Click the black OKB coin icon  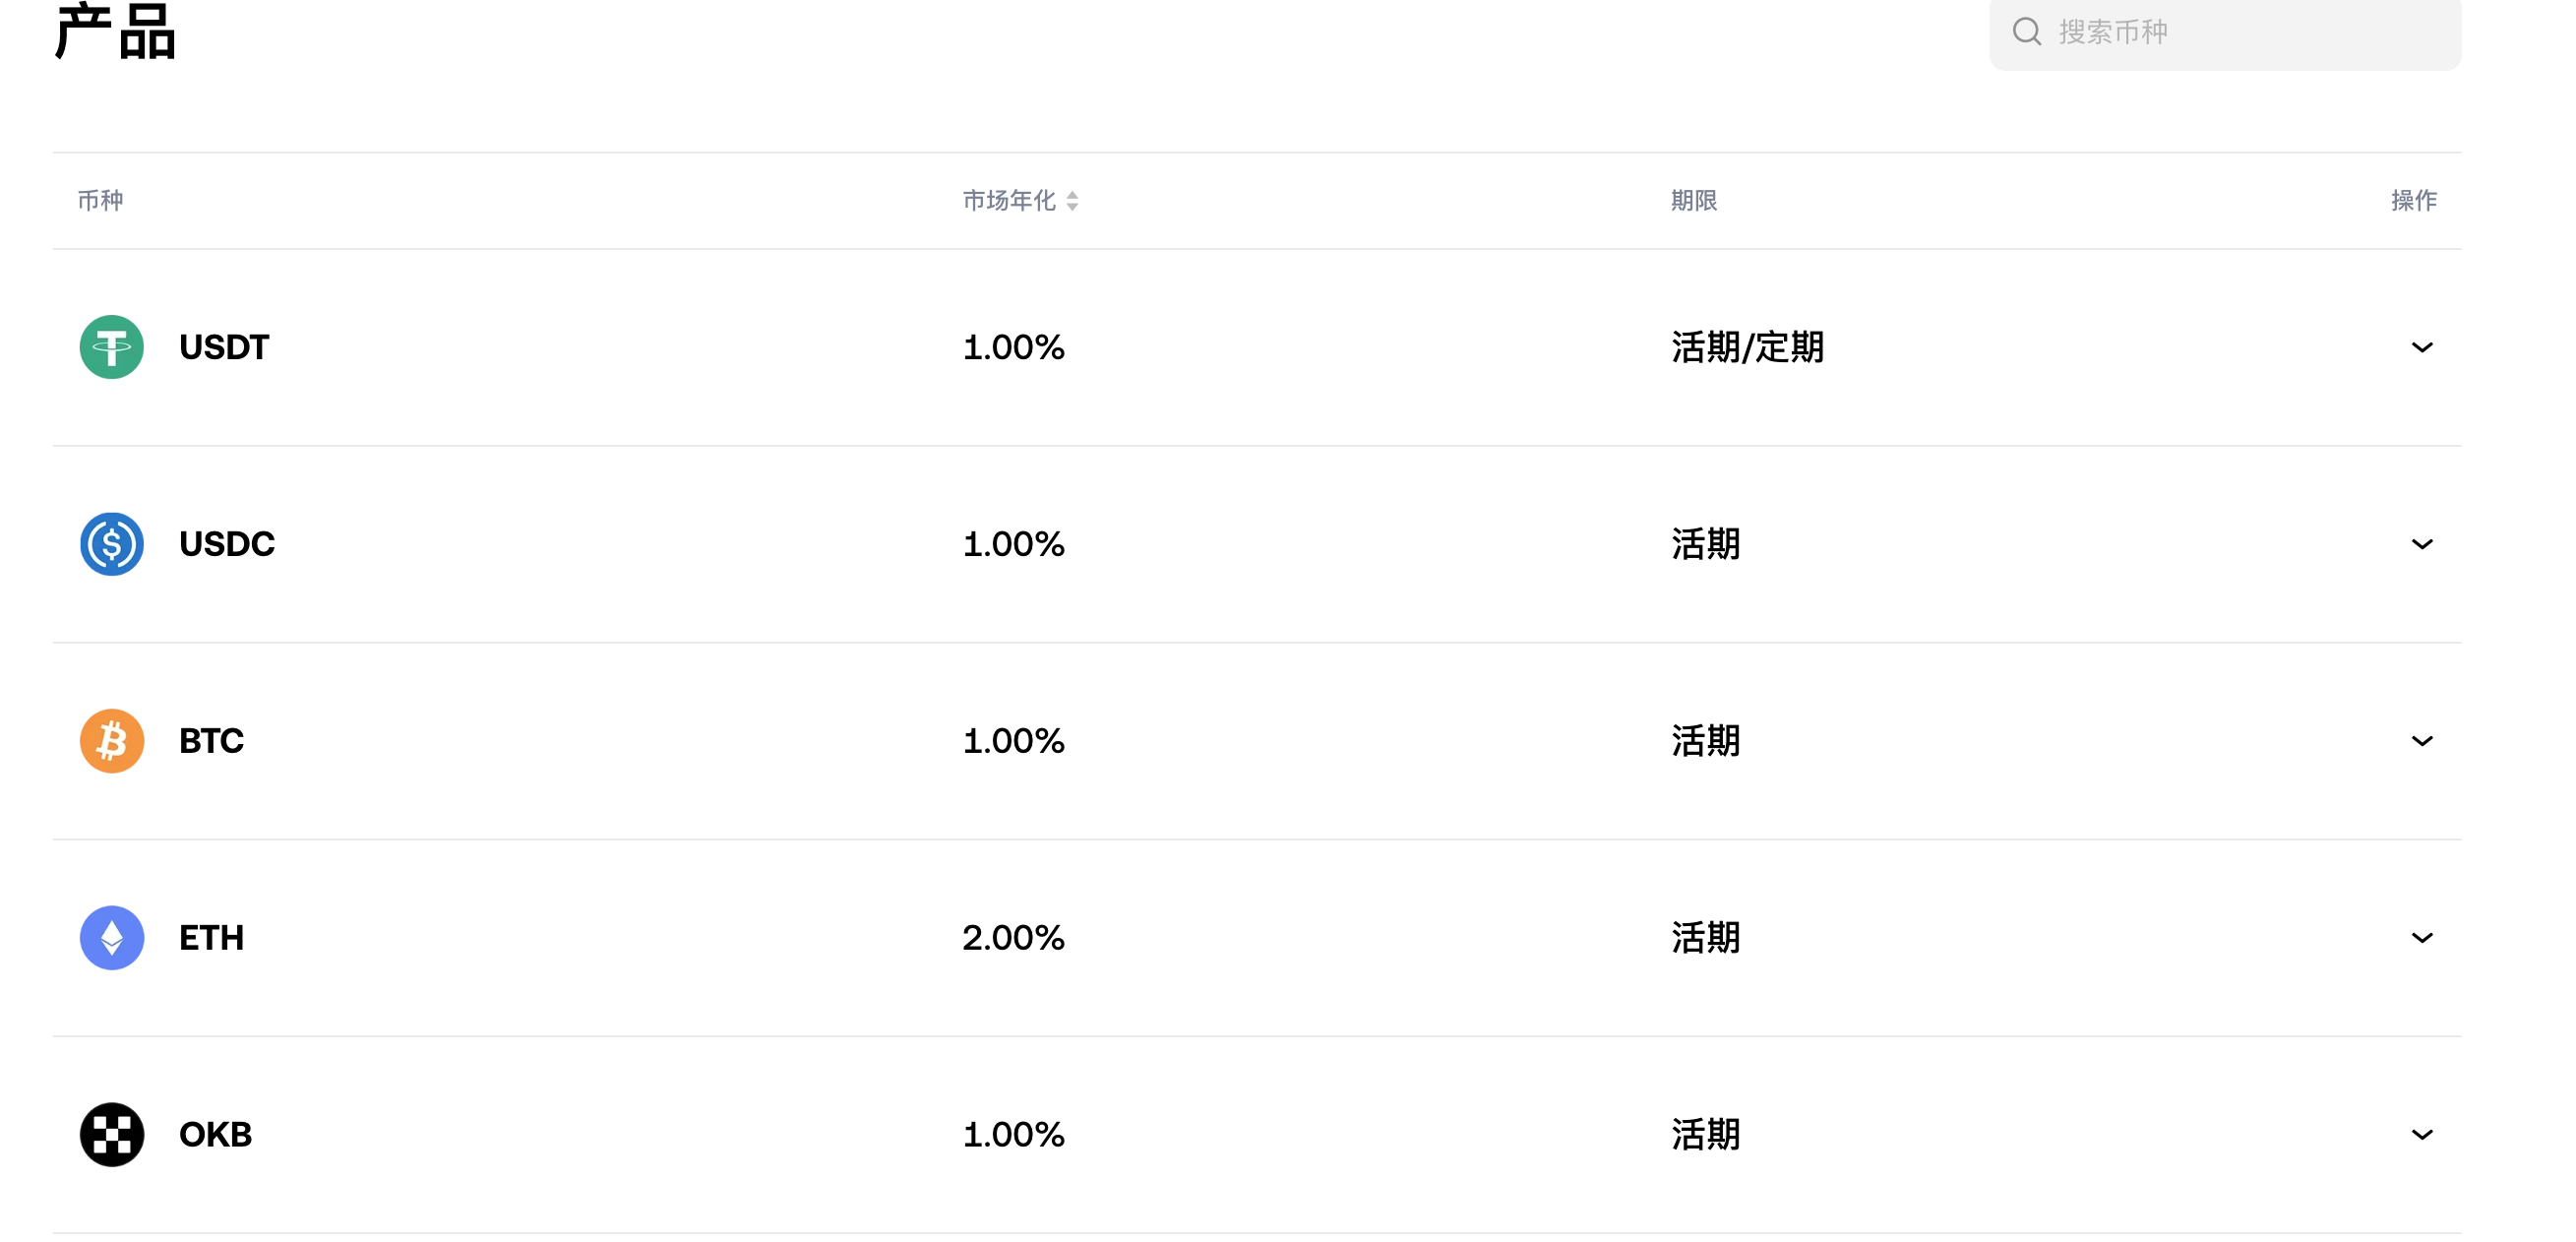click(x=111, y=1134)
